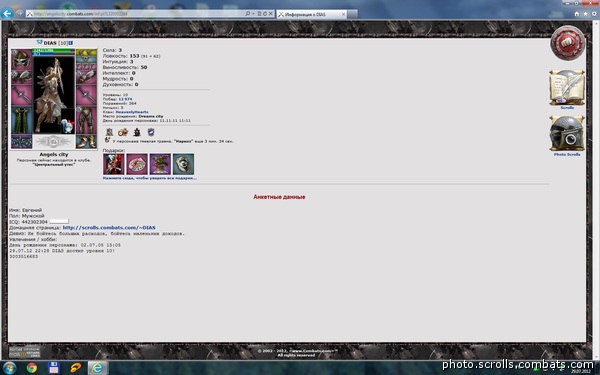Image resolution: width=600 pixels, height=375 pixels.
Task: Click the golden boots slot
Action: (86, 142)
